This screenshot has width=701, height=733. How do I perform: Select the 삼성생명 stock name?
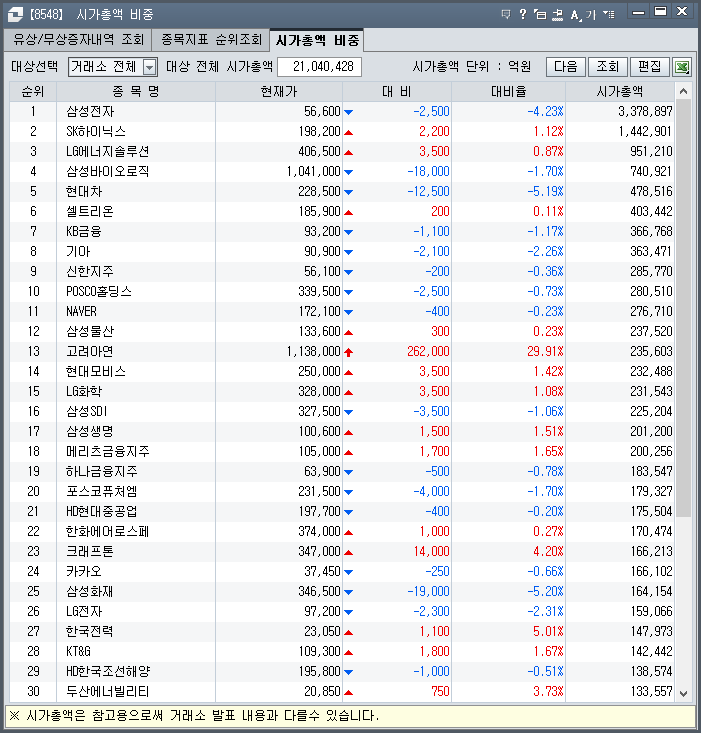90,432
